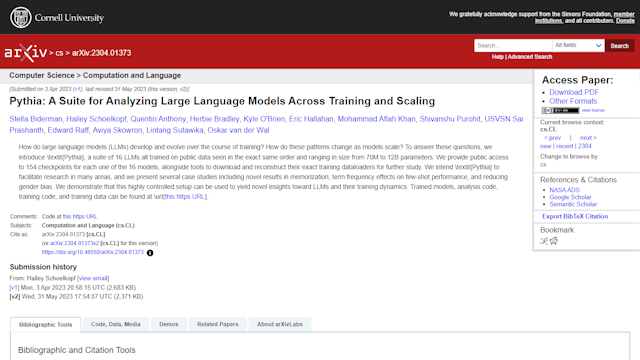Image resolution: width=640 pixels, height=360 pixels.
Task: Select the Related Papers tab
Action: click(x=218, y=324)
